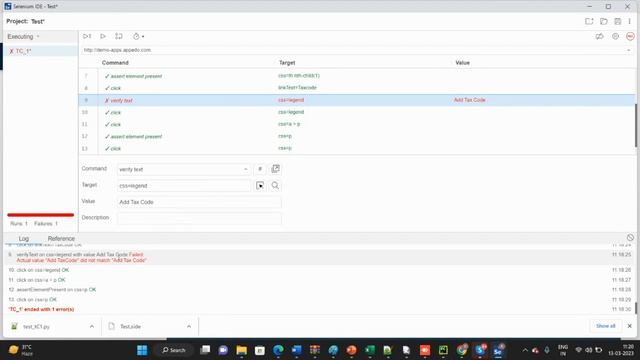Image resolution: width=640 pixels, height=360 pixels.
Task: Edit the Value field Add Tax Code
Action: tap(199, 202)
